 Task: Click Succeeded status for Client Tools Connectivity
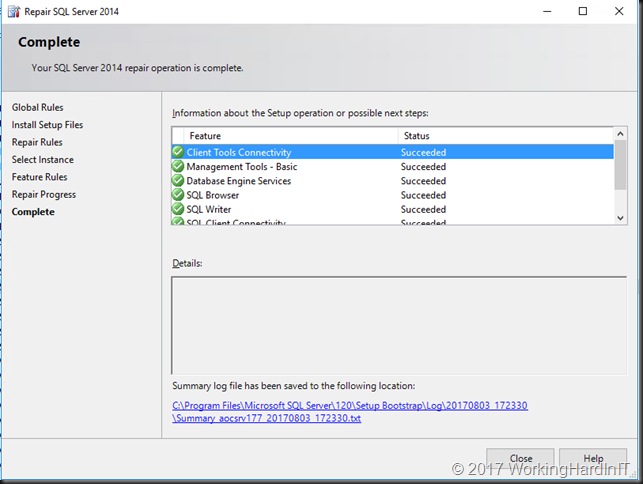(x=423, y=152)
